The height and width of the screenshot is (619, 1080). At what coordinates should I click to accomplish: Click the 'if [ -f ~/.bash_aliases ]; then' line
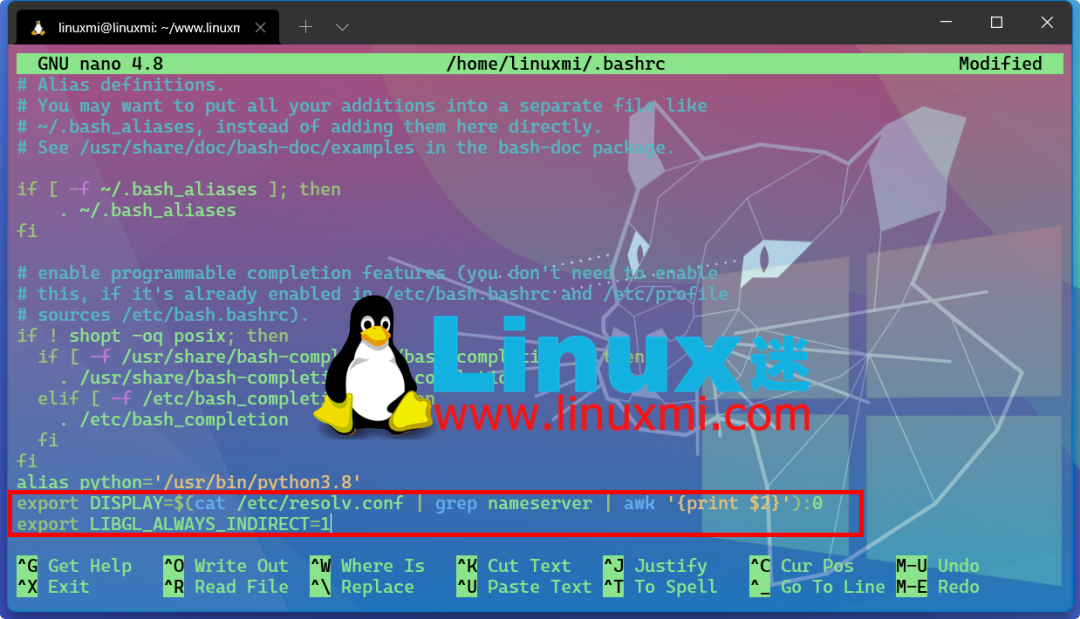(178, 189)
